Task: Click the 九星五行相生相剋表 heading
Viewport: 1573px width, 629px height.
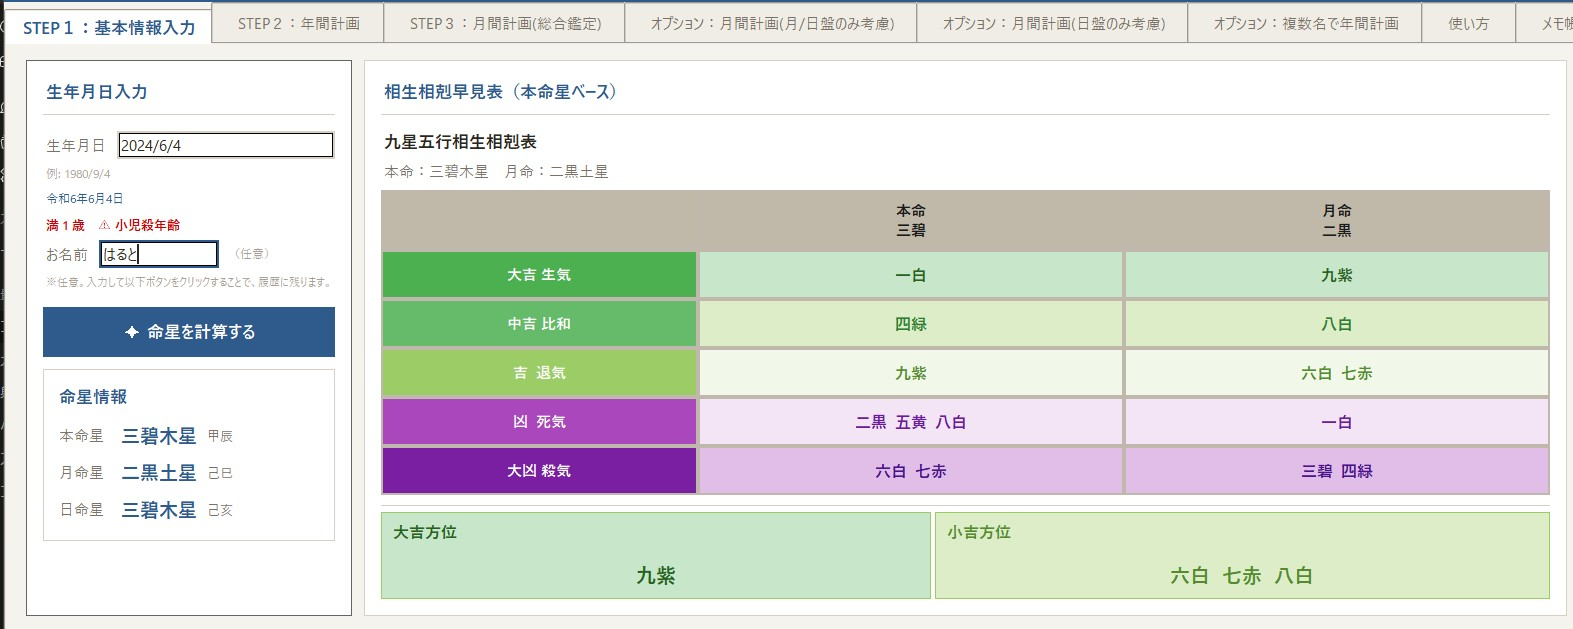Action: (x=461, y=142)
